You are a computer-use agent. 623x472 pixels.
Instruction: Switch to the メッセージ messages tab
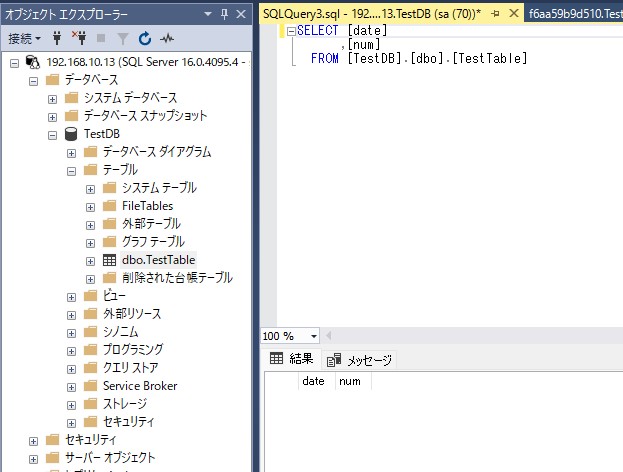tap(359, 360)
